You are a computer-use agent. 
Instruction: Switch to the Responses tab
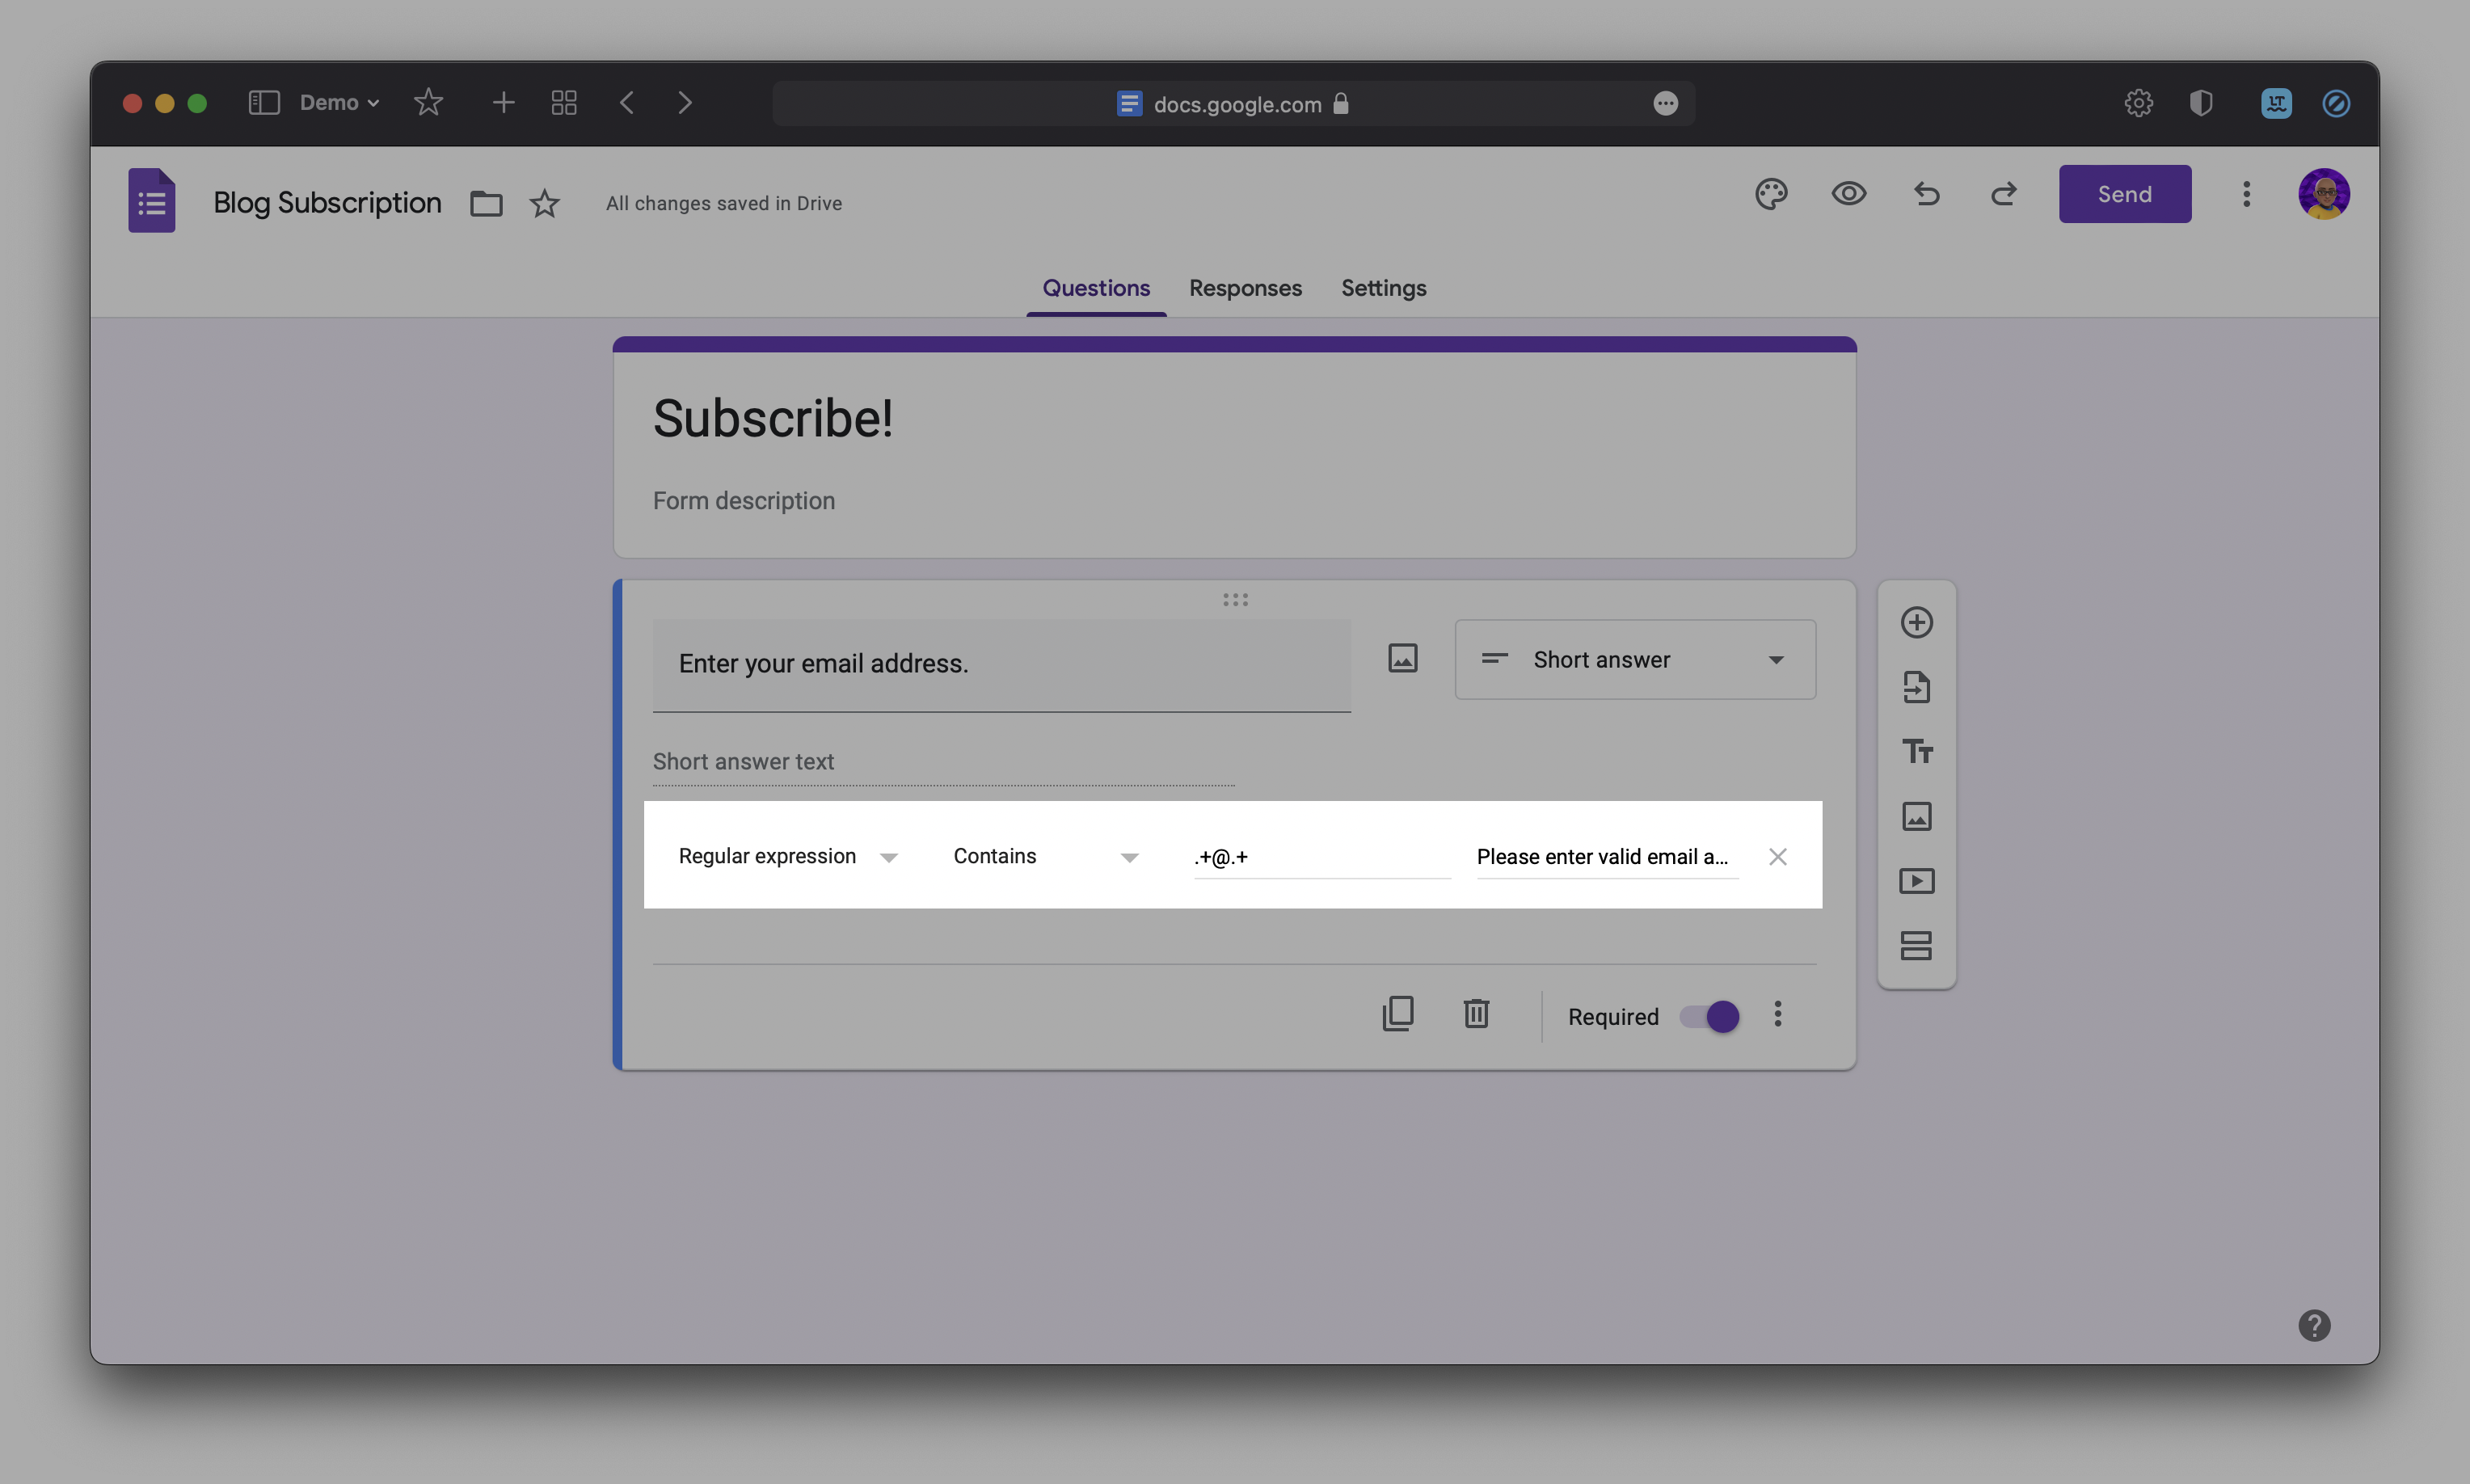click(1245, 289)
